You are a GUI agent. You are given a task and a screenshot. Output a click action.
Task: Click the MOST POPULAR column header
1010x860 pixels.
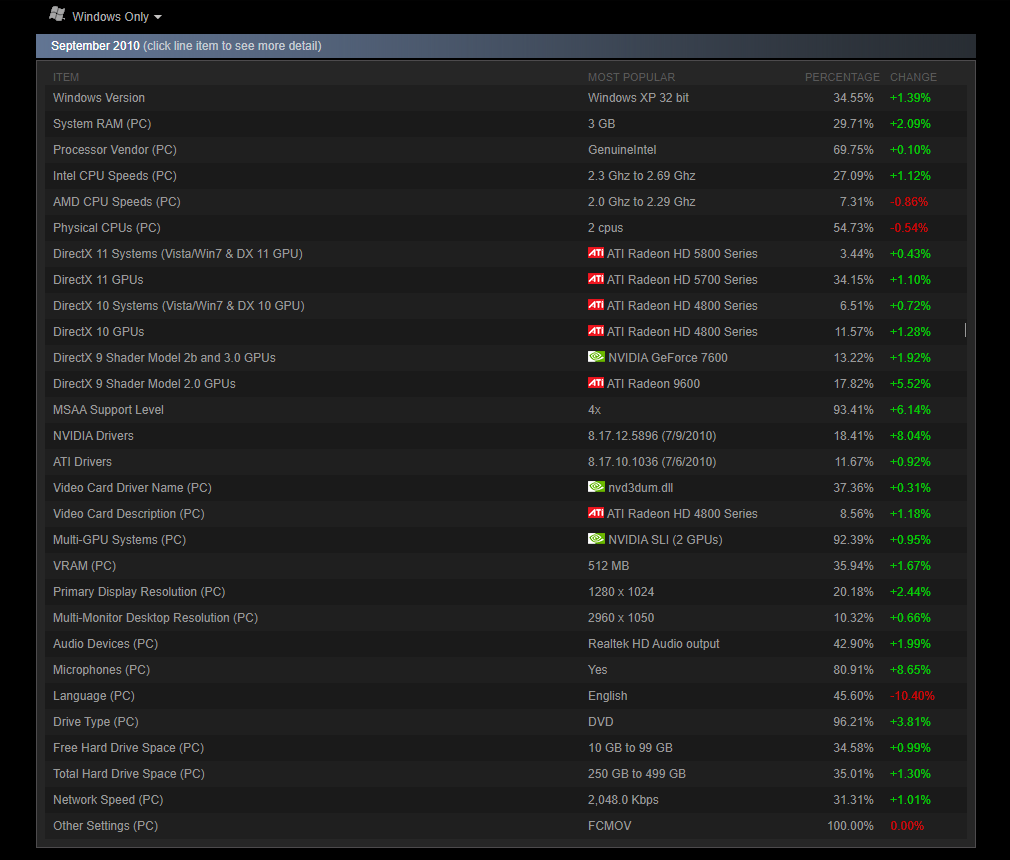[631, 77]
